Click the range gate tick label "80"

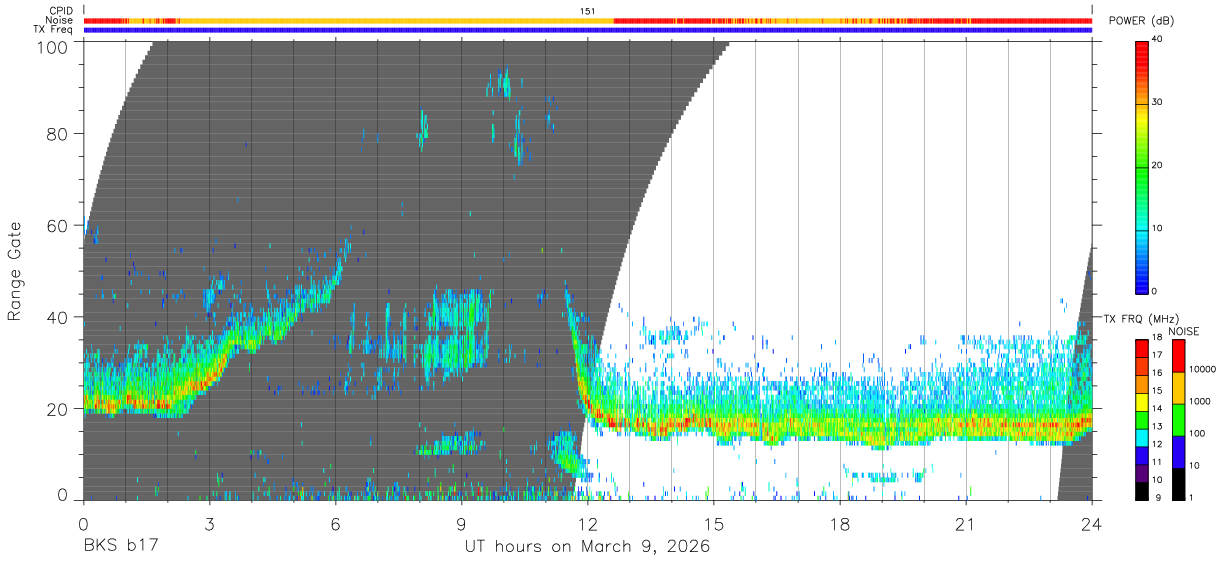pos(57,134)
